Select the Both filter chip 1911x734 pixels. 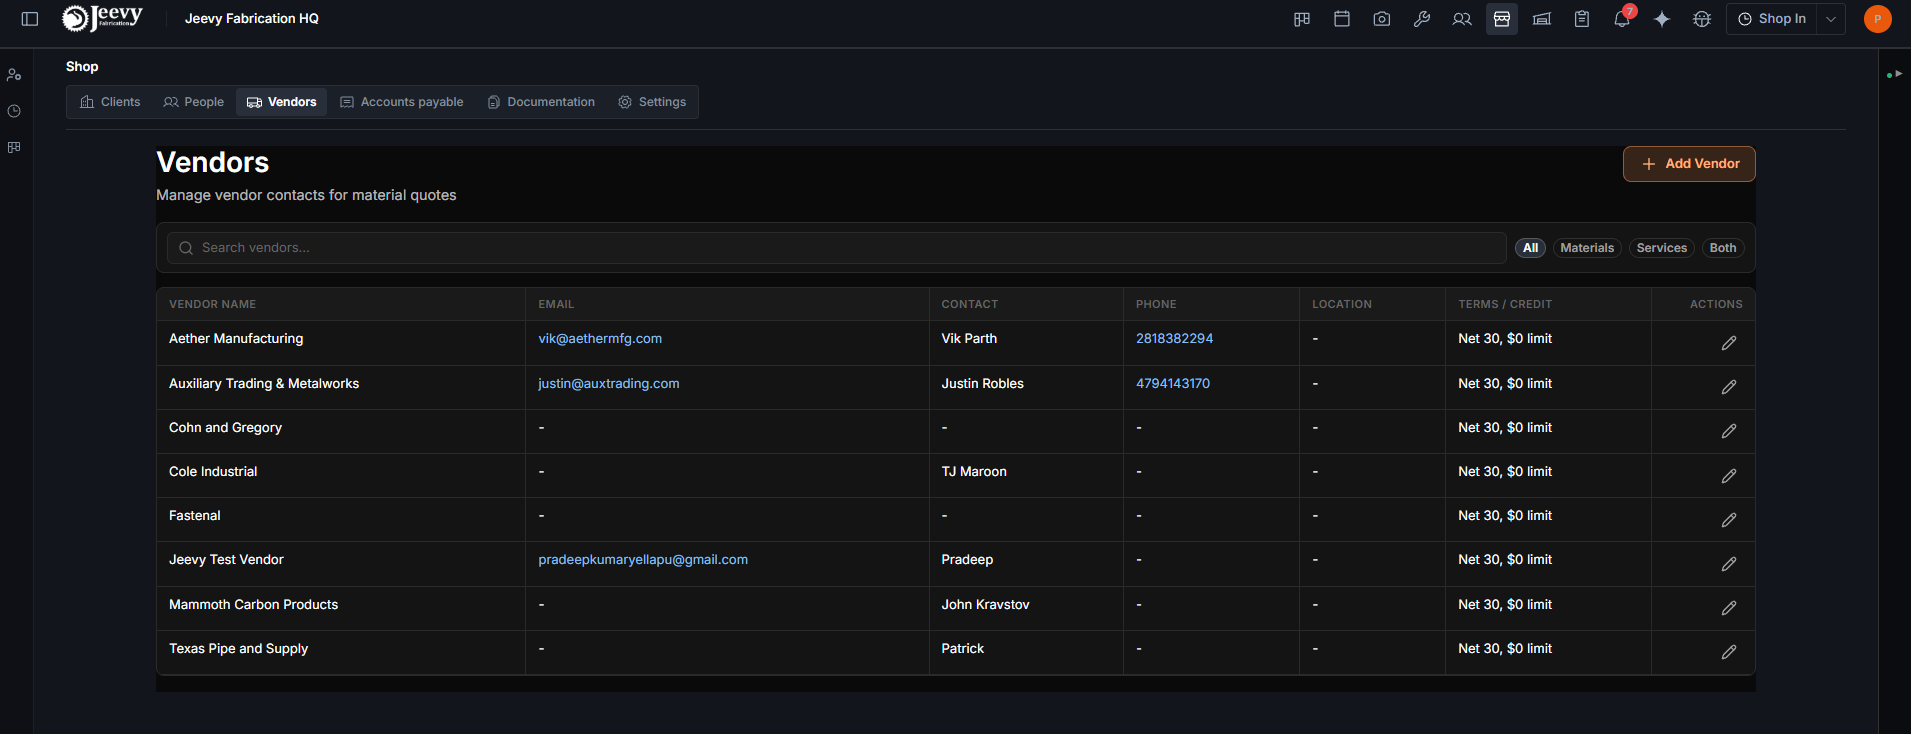(1722, 248)
